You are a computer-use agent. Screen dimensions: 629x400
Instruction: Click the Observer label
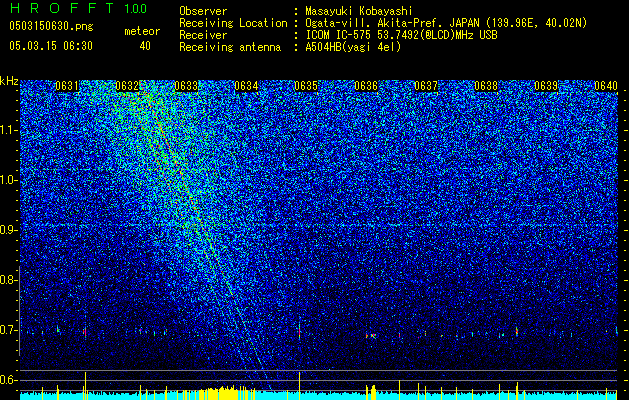203,11
